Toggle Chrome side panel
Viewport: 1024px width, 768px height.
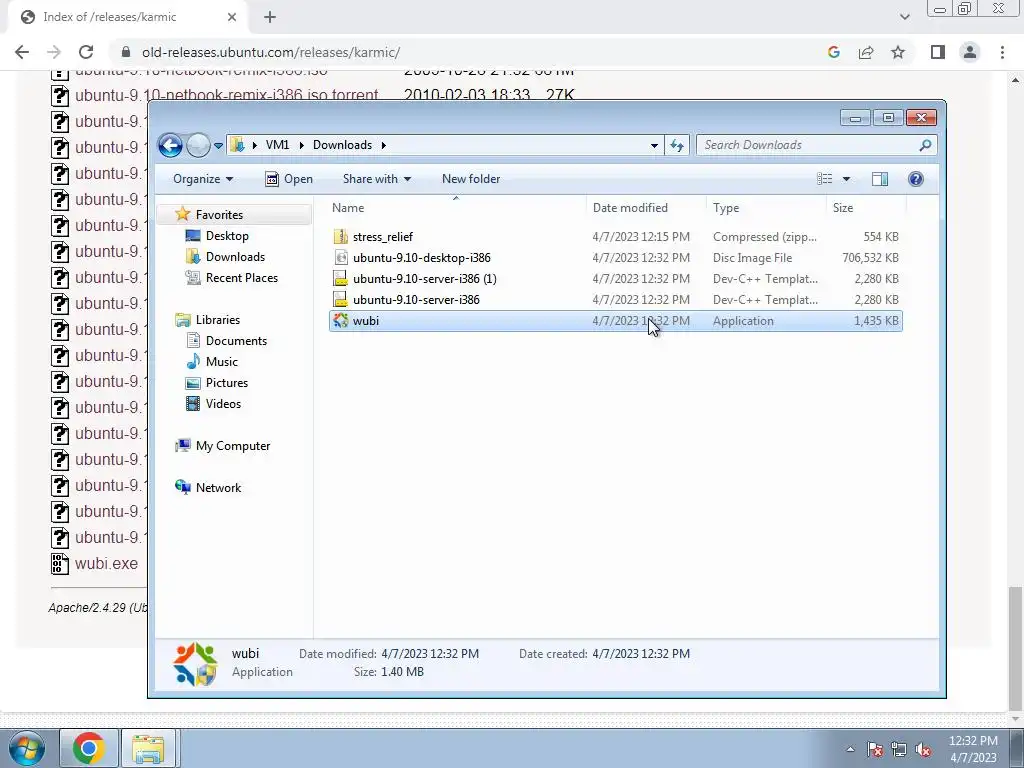(938, 52)
